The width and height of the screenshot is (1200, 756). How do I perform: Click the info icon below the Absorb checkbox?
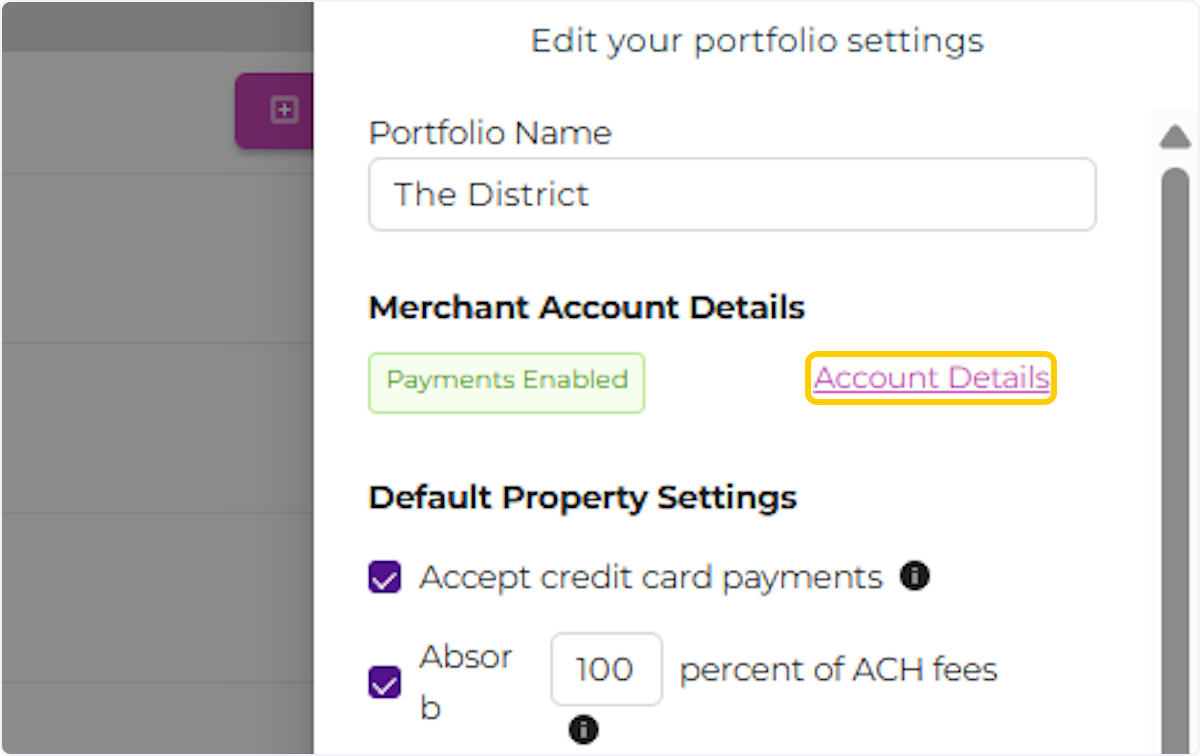[x=583, y=730]
